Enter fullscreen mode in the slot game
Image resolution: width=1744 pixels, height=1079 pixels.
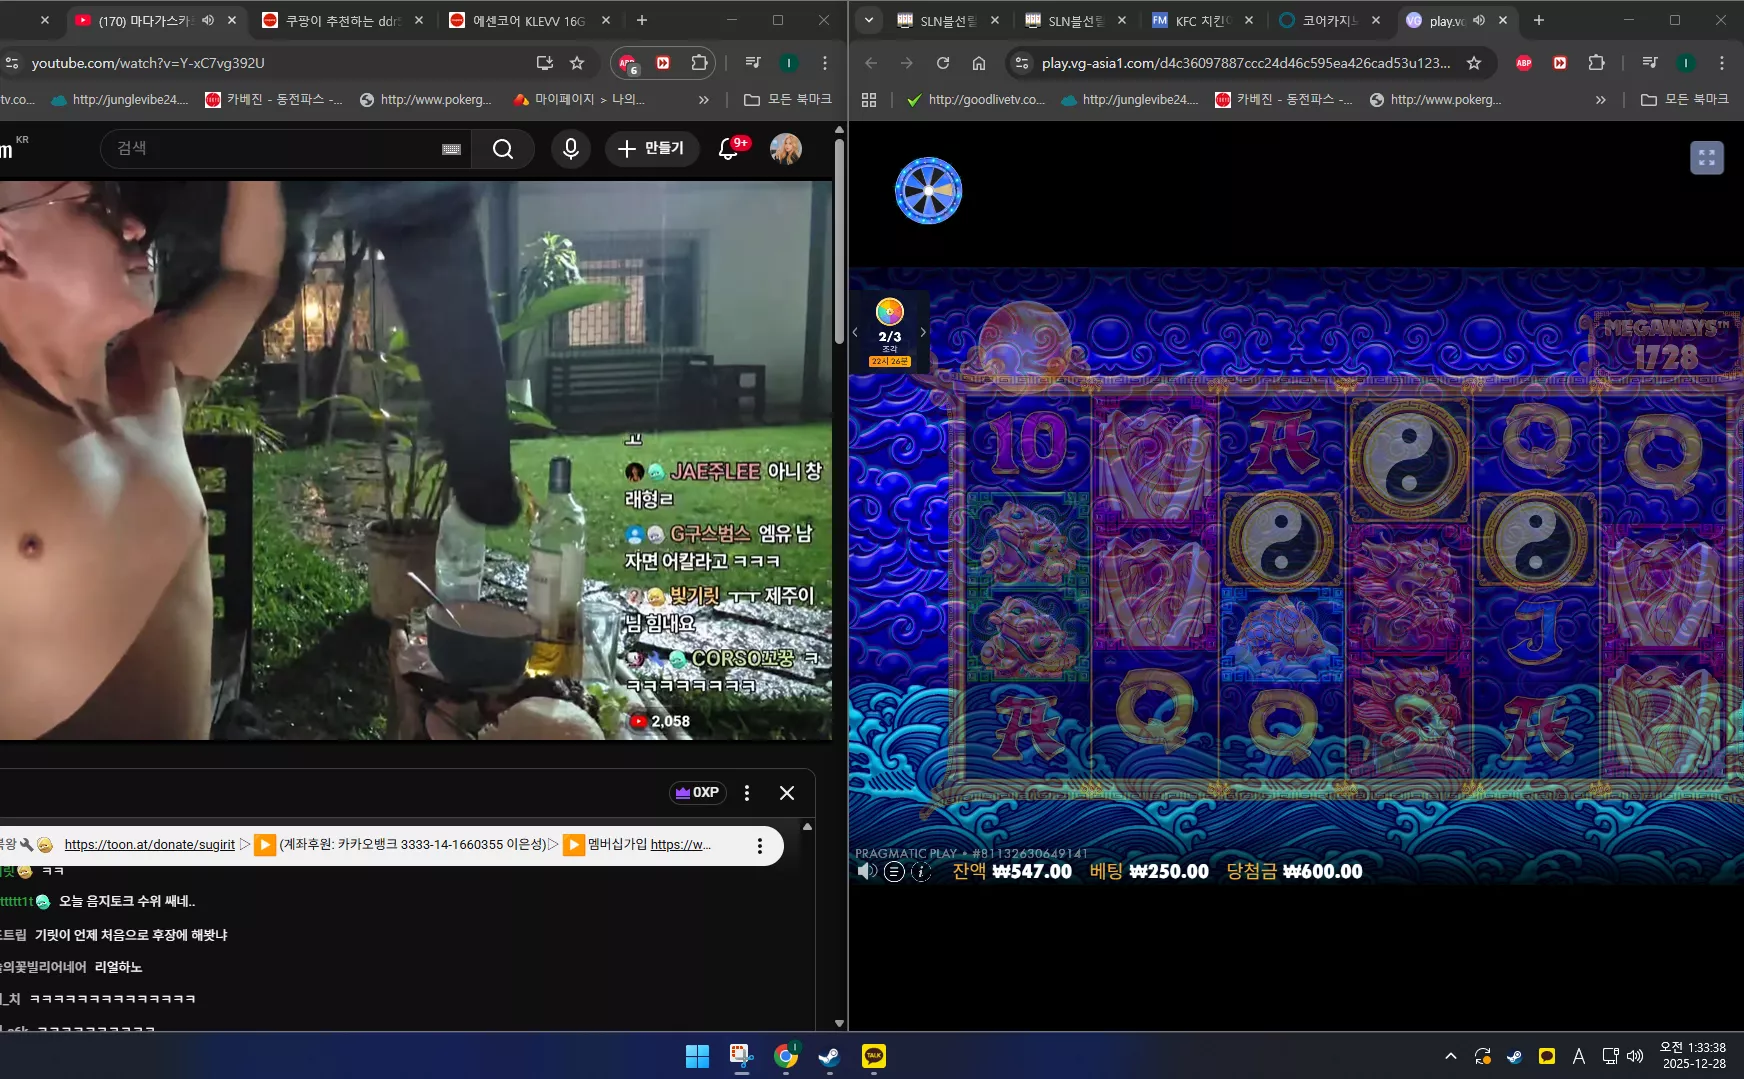pos(1707,158)
